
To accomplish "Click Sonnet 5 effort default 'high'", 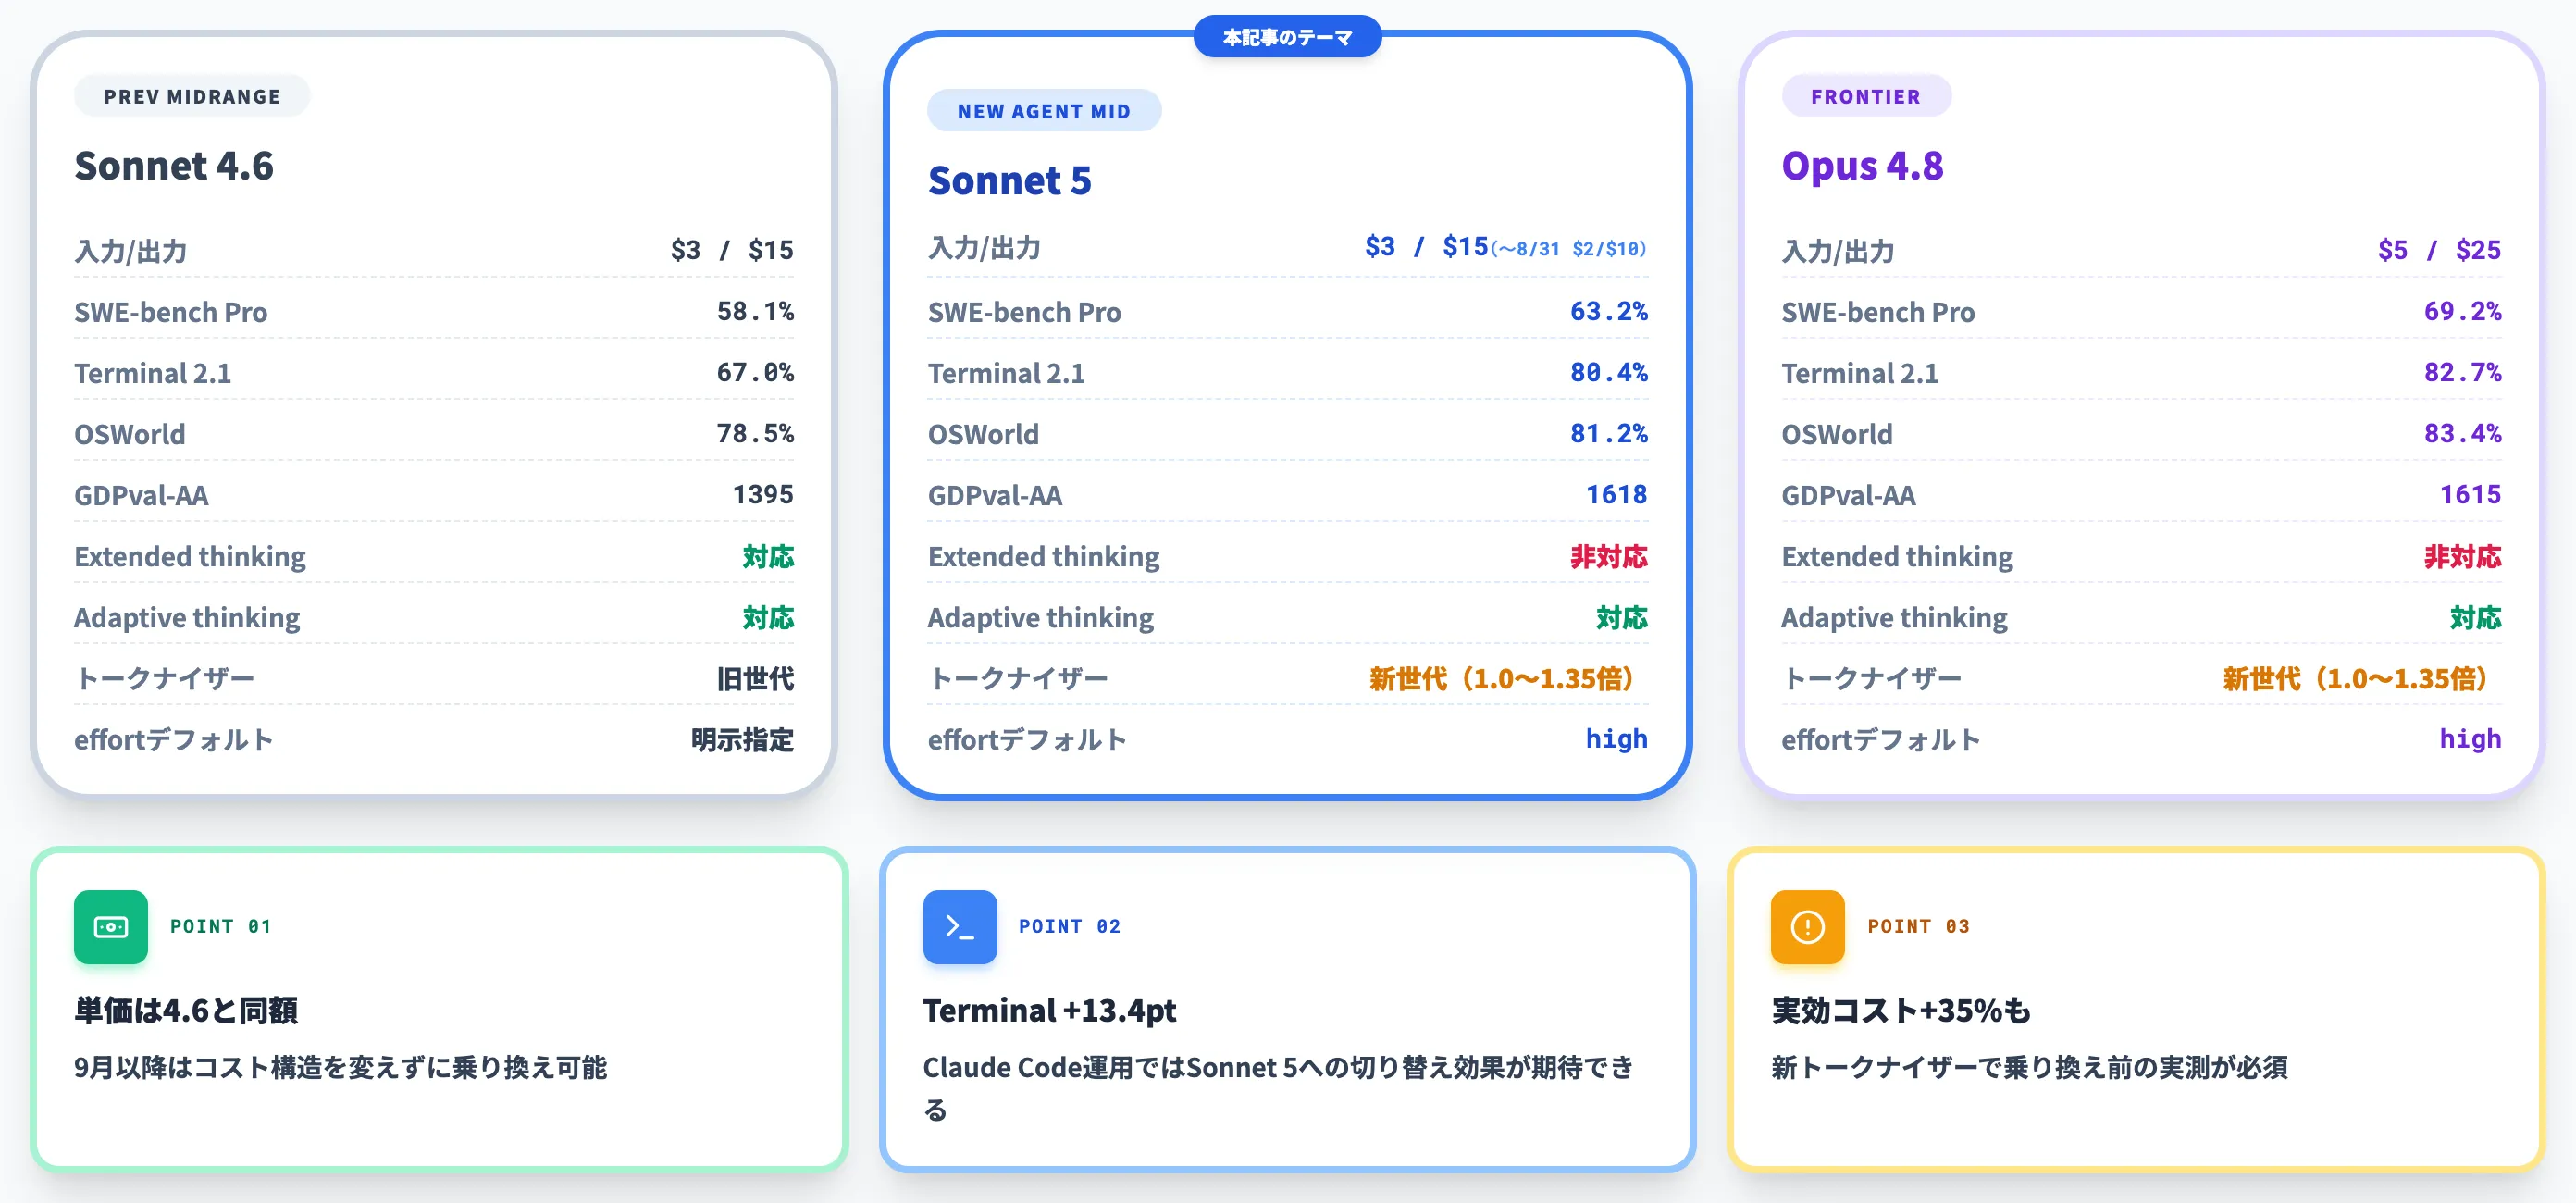I will (x=1616, y=739).
